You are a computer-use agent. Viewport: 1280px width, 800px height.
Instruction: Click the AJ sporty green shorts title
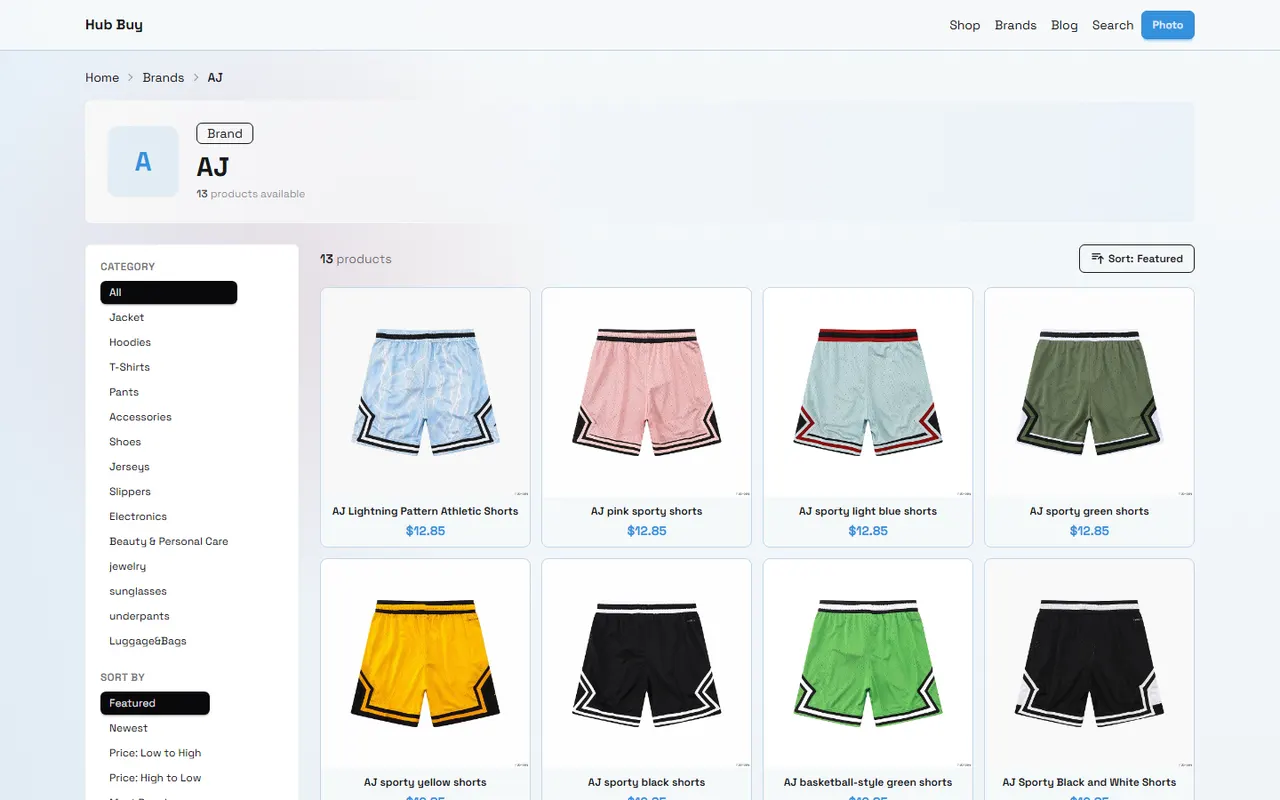click(1089, 511)
